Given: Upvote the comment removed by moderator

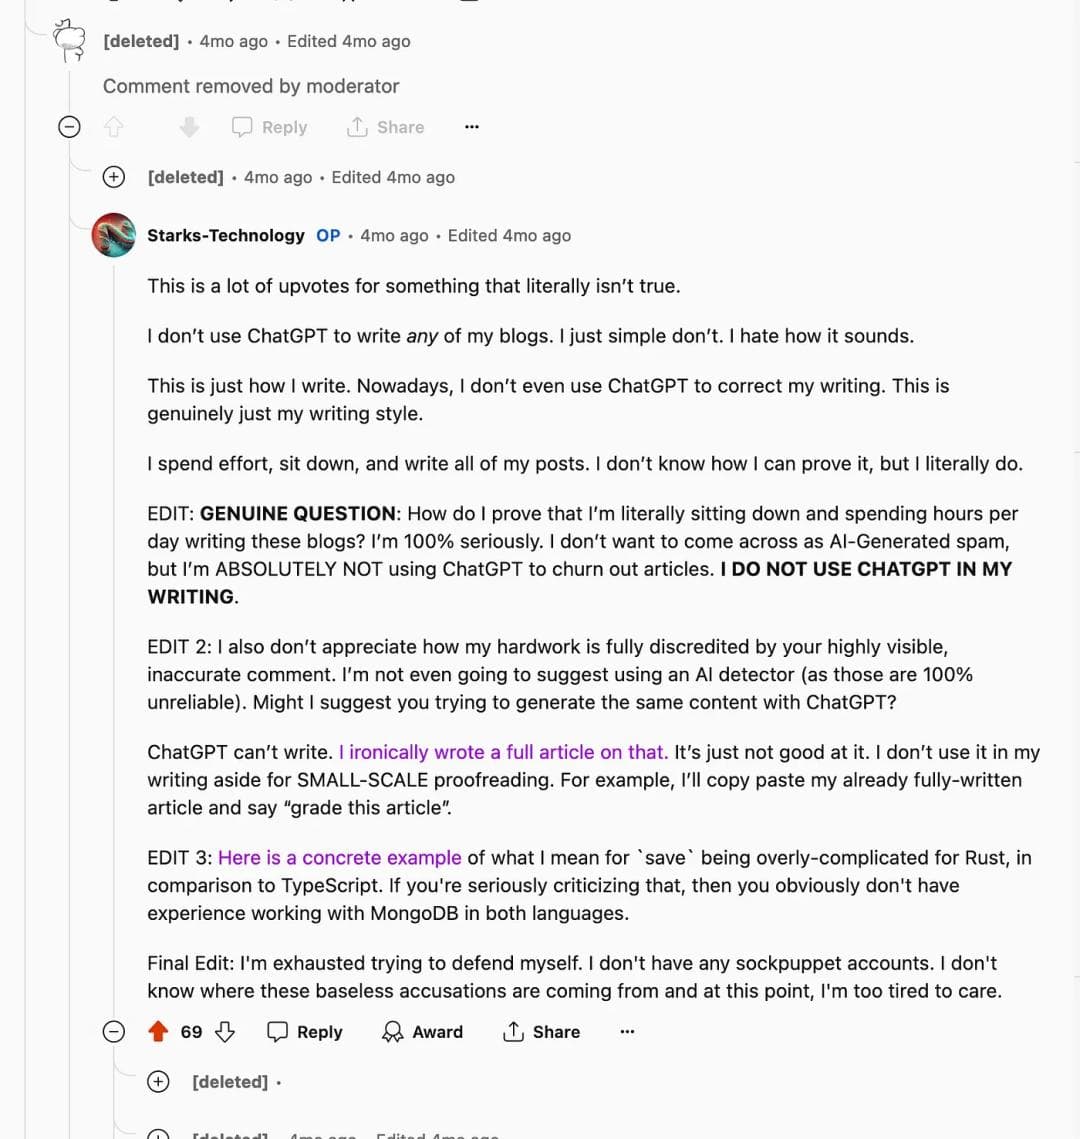Looking at the screenshot, I should point(114,127).
